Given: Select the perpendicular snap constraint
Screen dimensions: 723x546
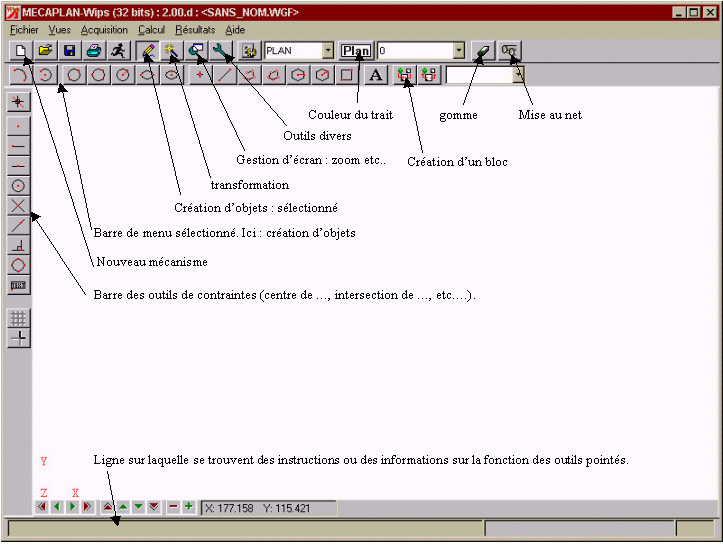Looking at the screenshot, I should click(x=18, y=245).
